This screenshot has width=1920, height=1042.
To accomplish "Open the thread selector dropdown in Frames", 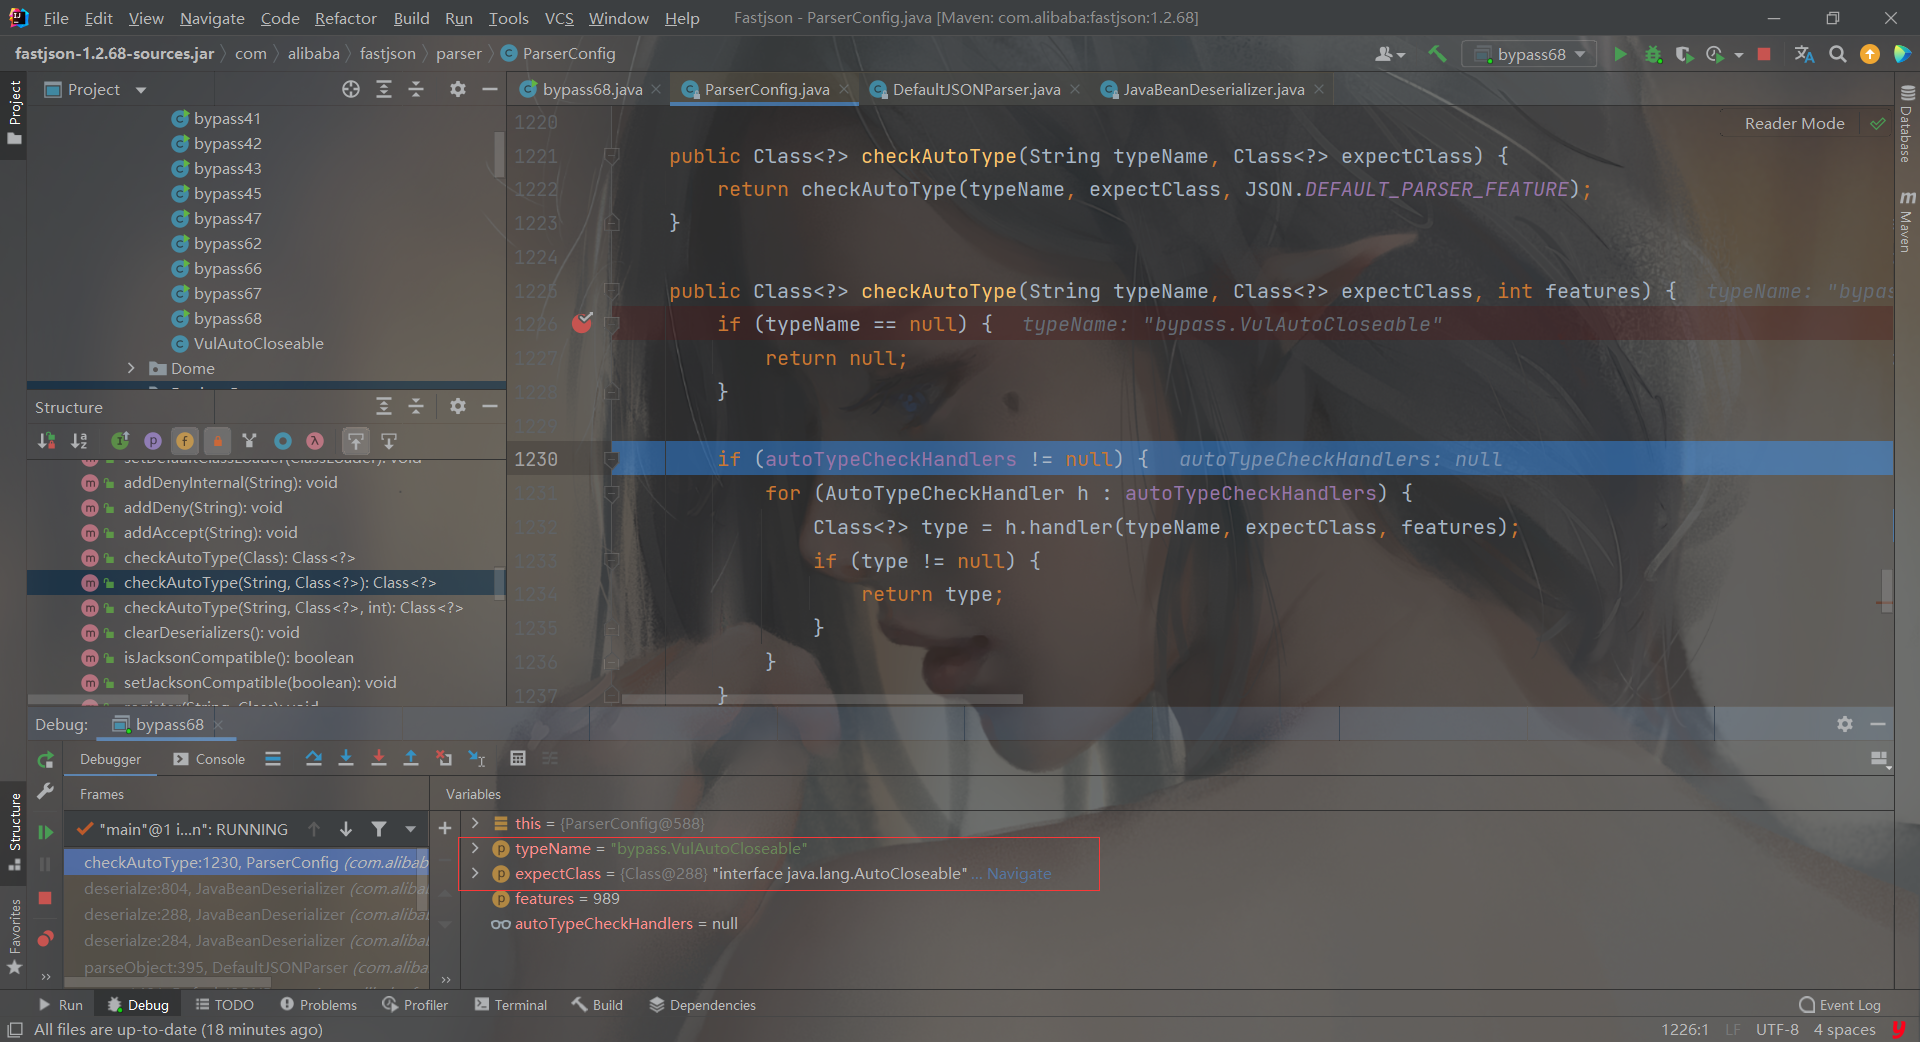I will pyautogui.click(x=410, y=829).
